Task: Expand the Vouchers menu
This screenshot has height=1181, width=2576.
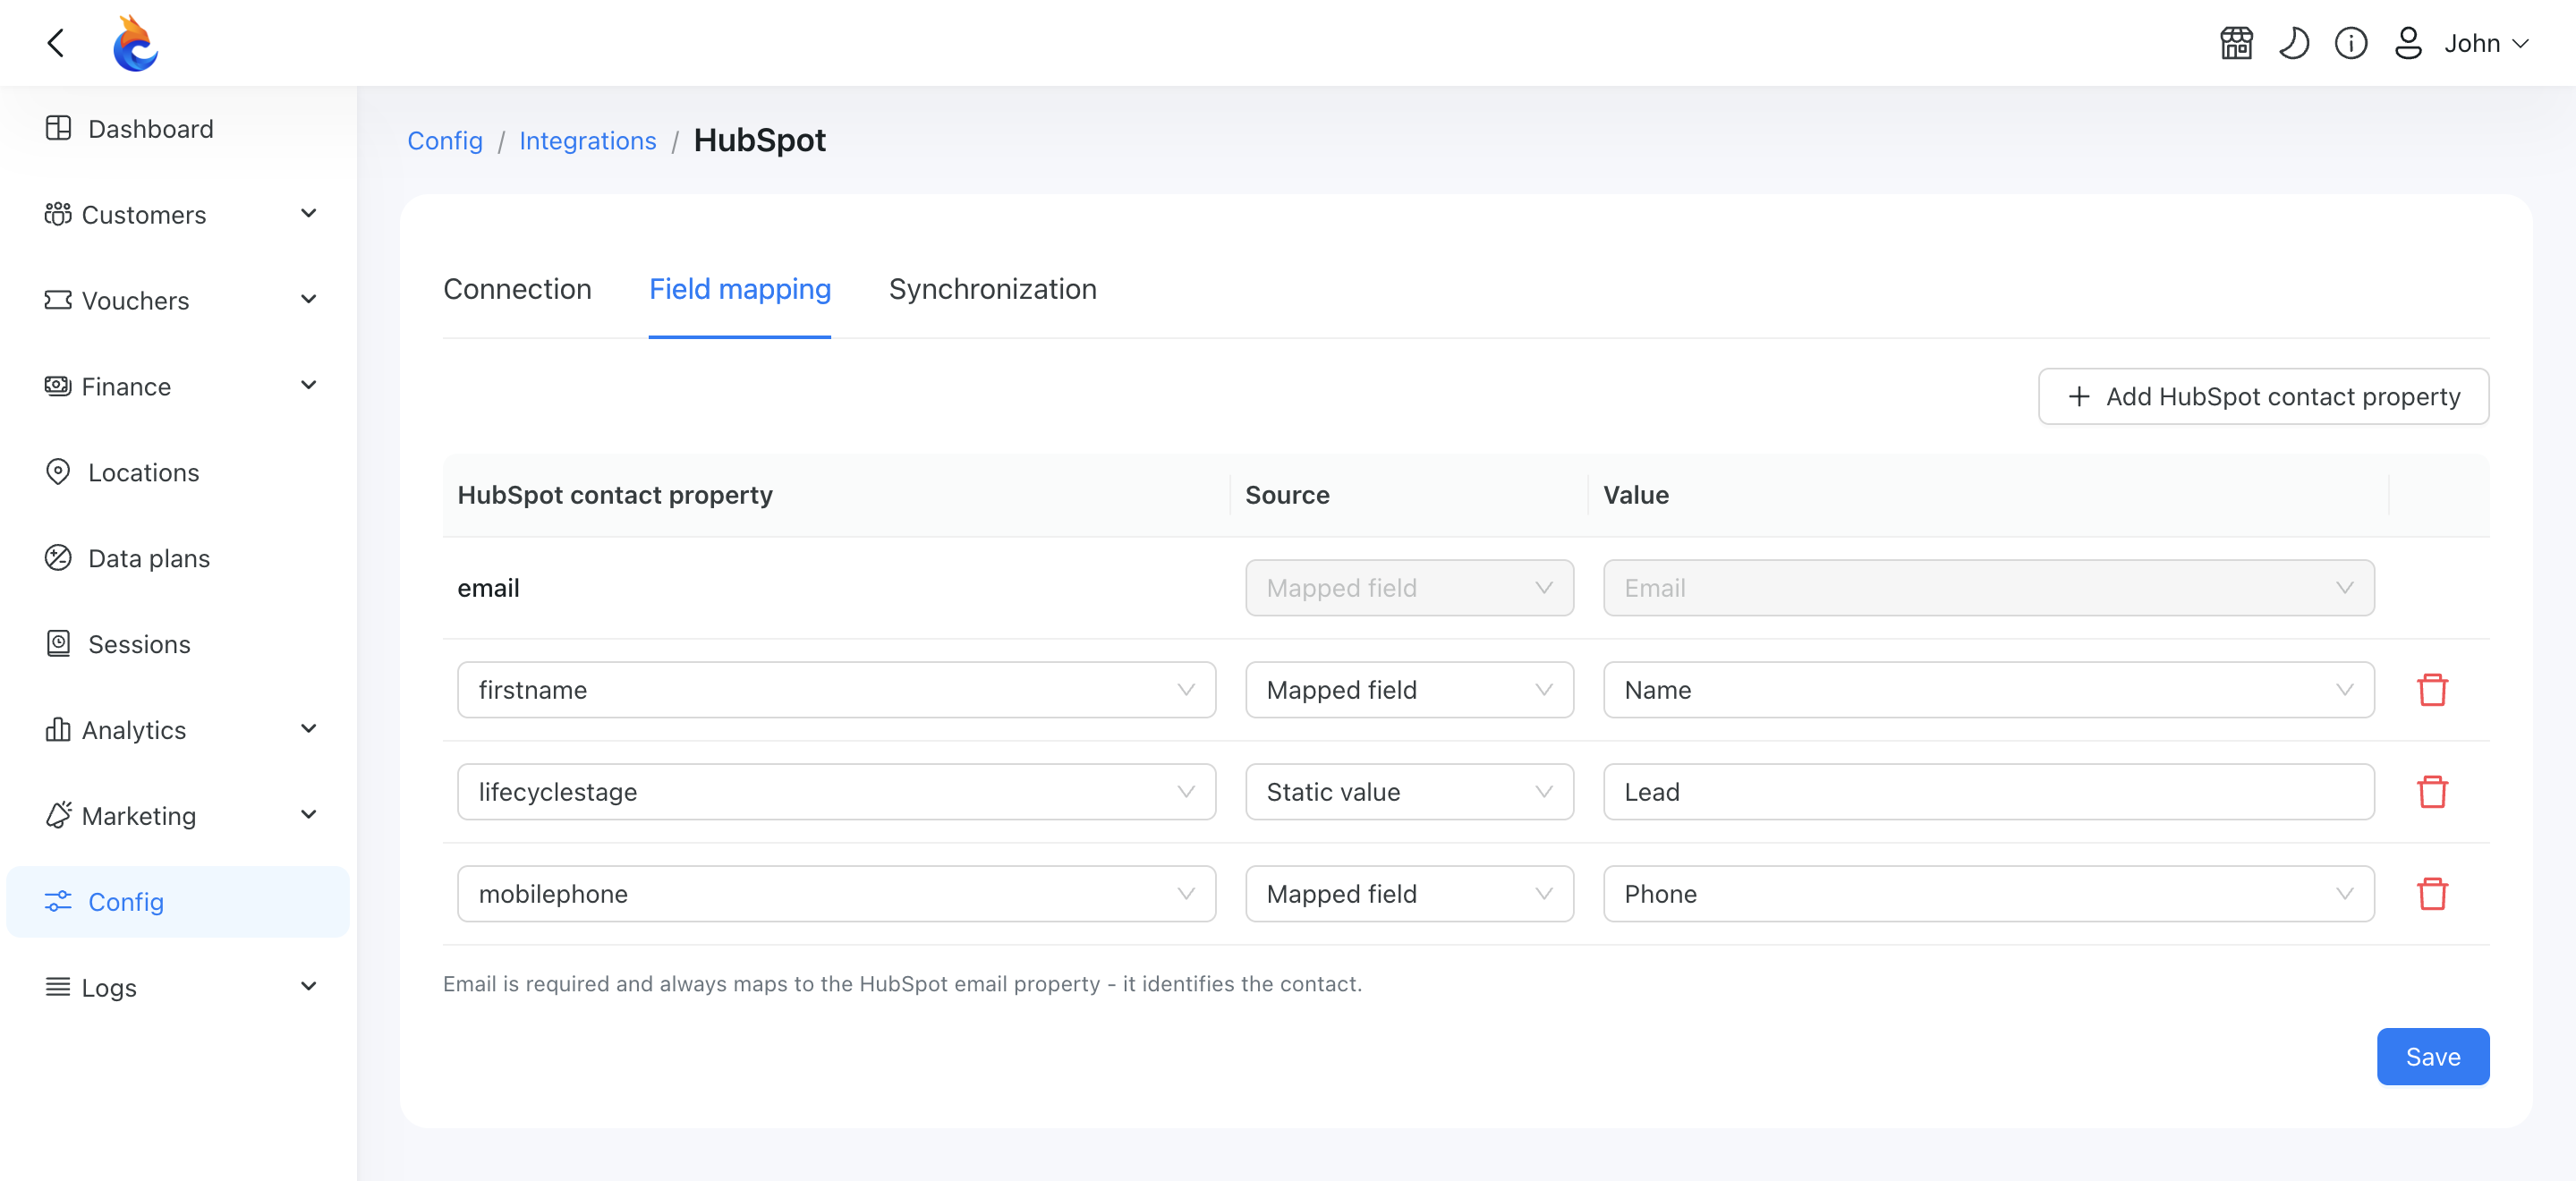Action: [178, 300]
